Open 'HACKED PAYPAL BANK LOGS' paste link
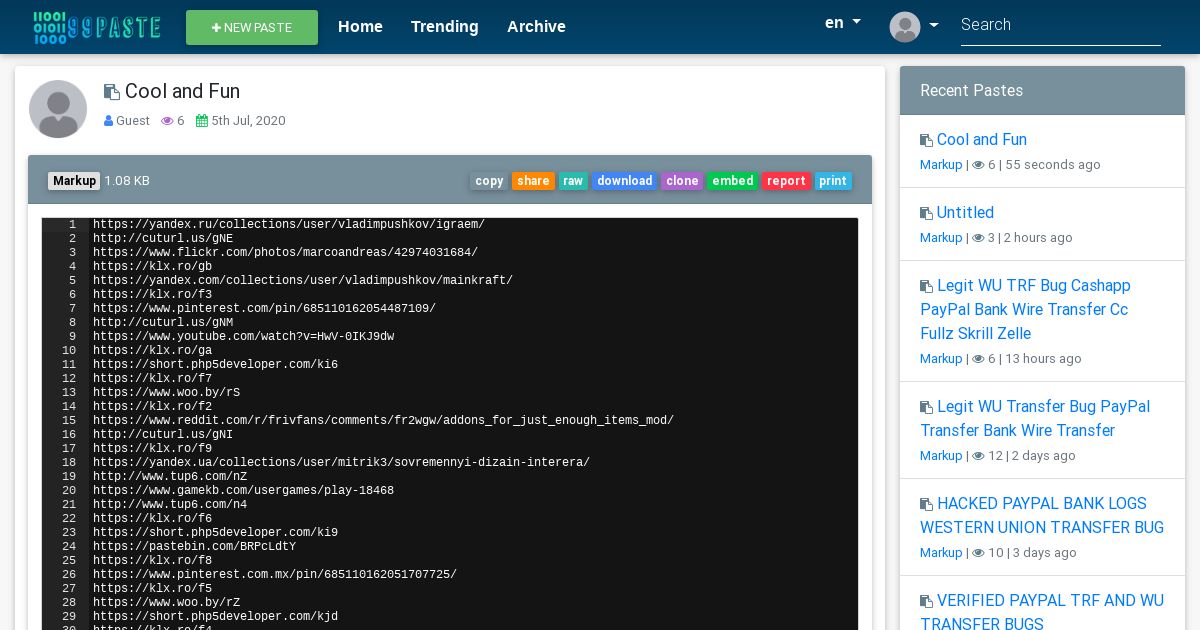The height and width of the screenshot is (630, 1200). [x=1042, y=516]
